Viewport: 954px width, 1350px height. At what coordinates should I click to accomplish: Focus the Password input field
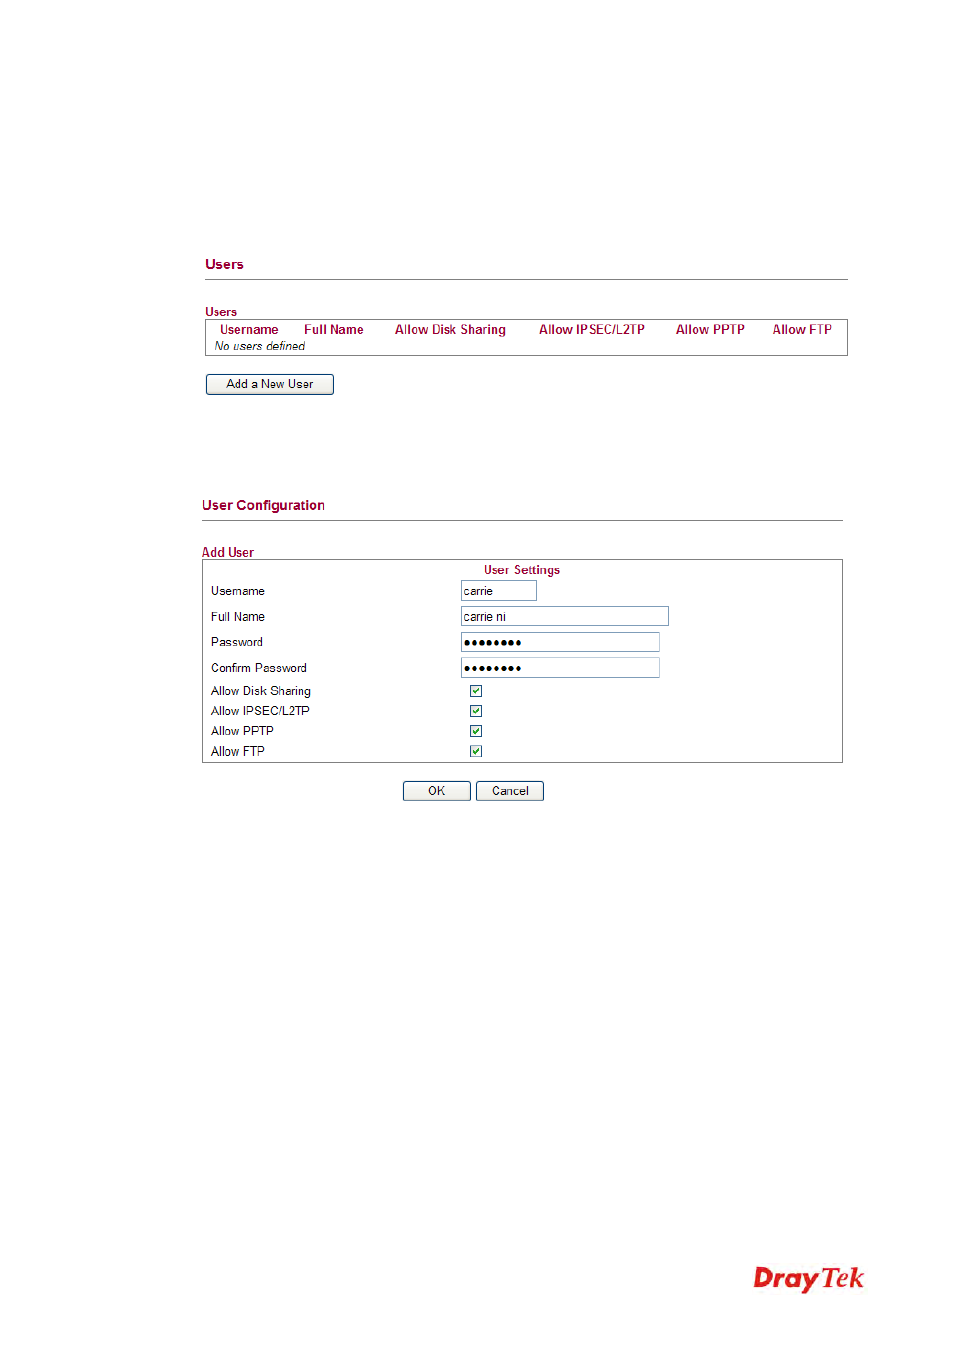[x=560, y=642]
